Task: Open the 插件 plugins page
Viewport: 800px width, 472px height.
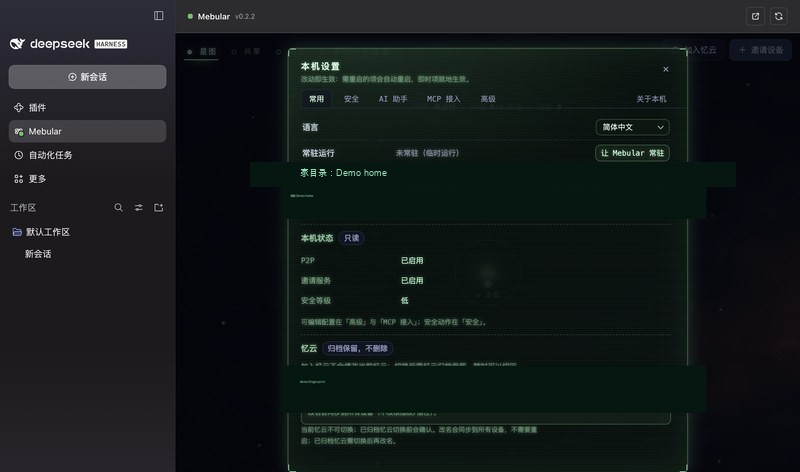Action: (87, 108)
